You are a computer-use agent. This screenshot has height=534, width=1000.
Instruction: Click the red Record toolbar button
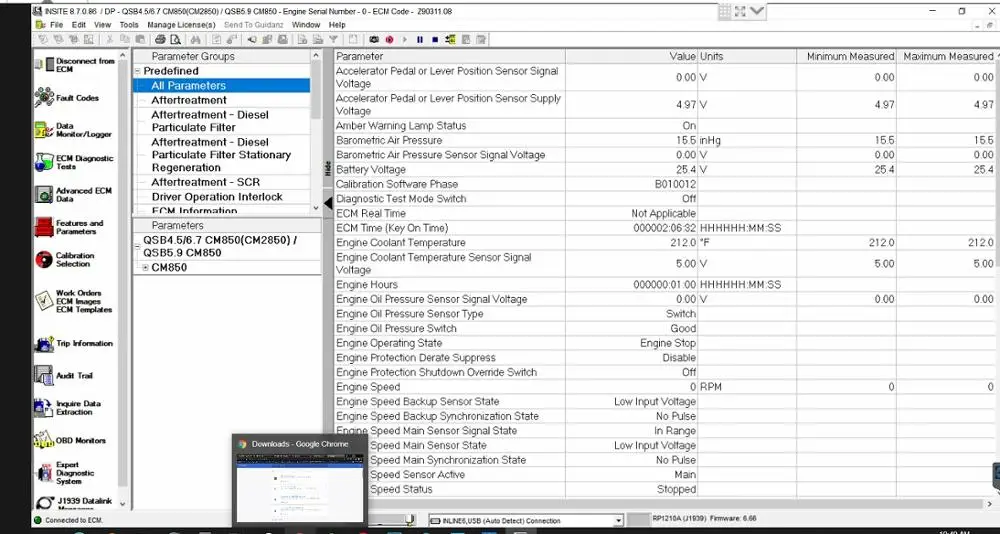tap(389, 40)
